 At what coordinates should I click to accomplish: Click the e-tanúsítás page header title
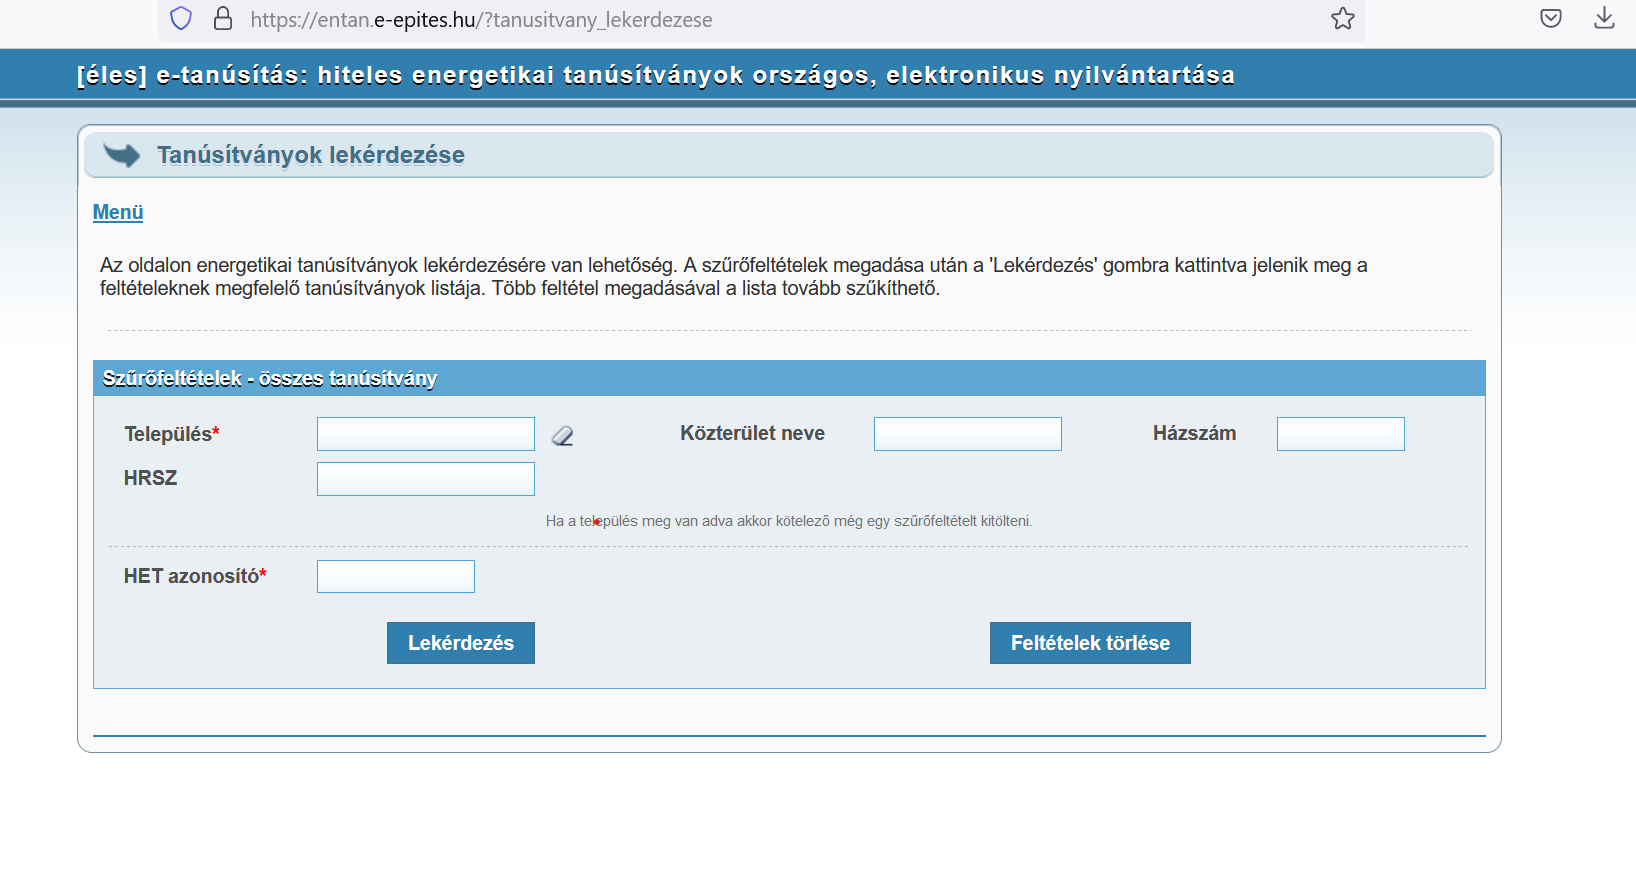(655, 76)
